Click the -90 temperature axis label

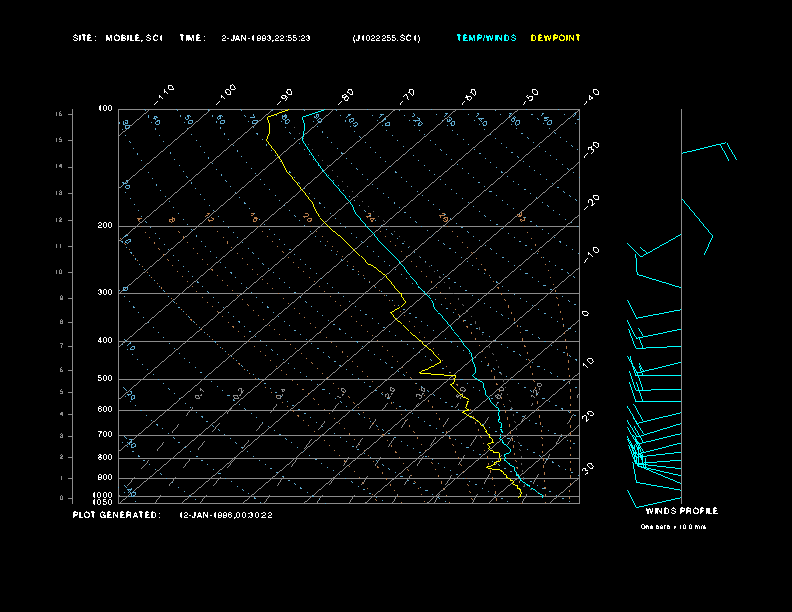pos(286,94)
